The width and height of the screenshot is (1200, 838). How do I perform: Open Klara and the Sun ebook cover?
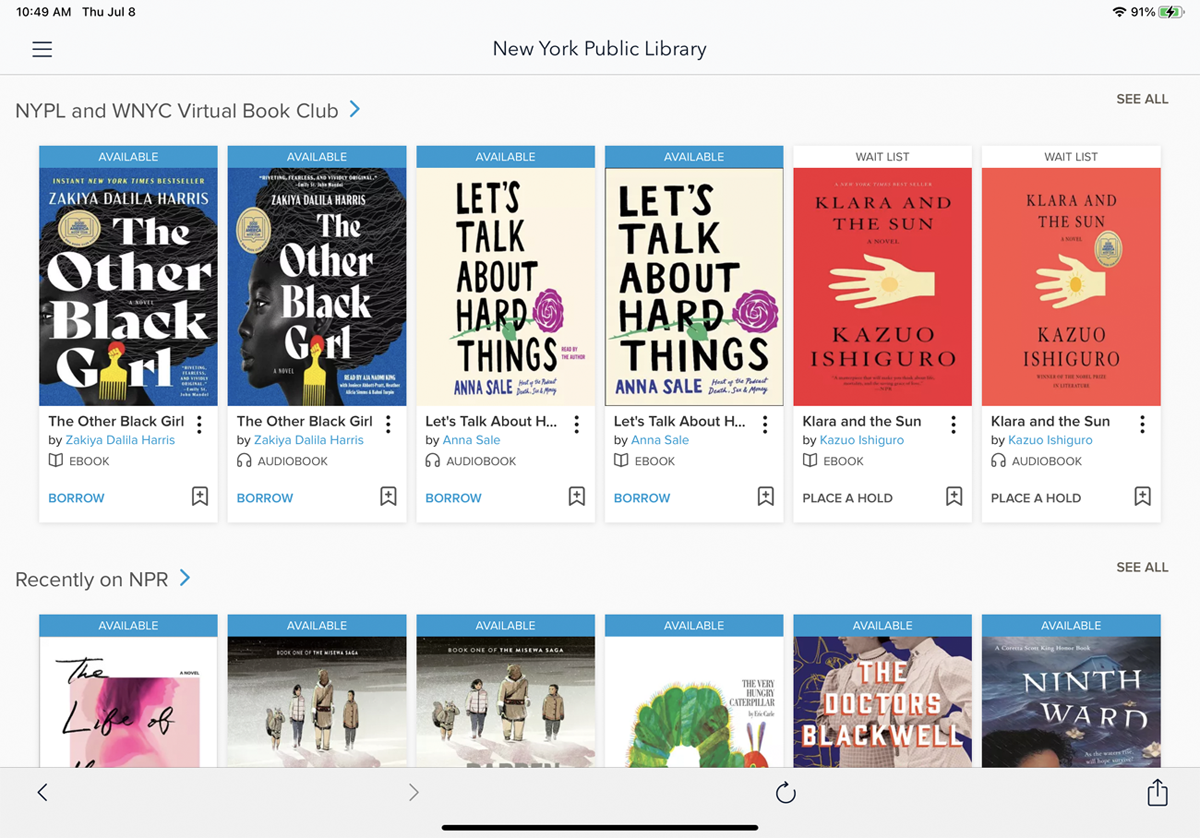point(883,286)
